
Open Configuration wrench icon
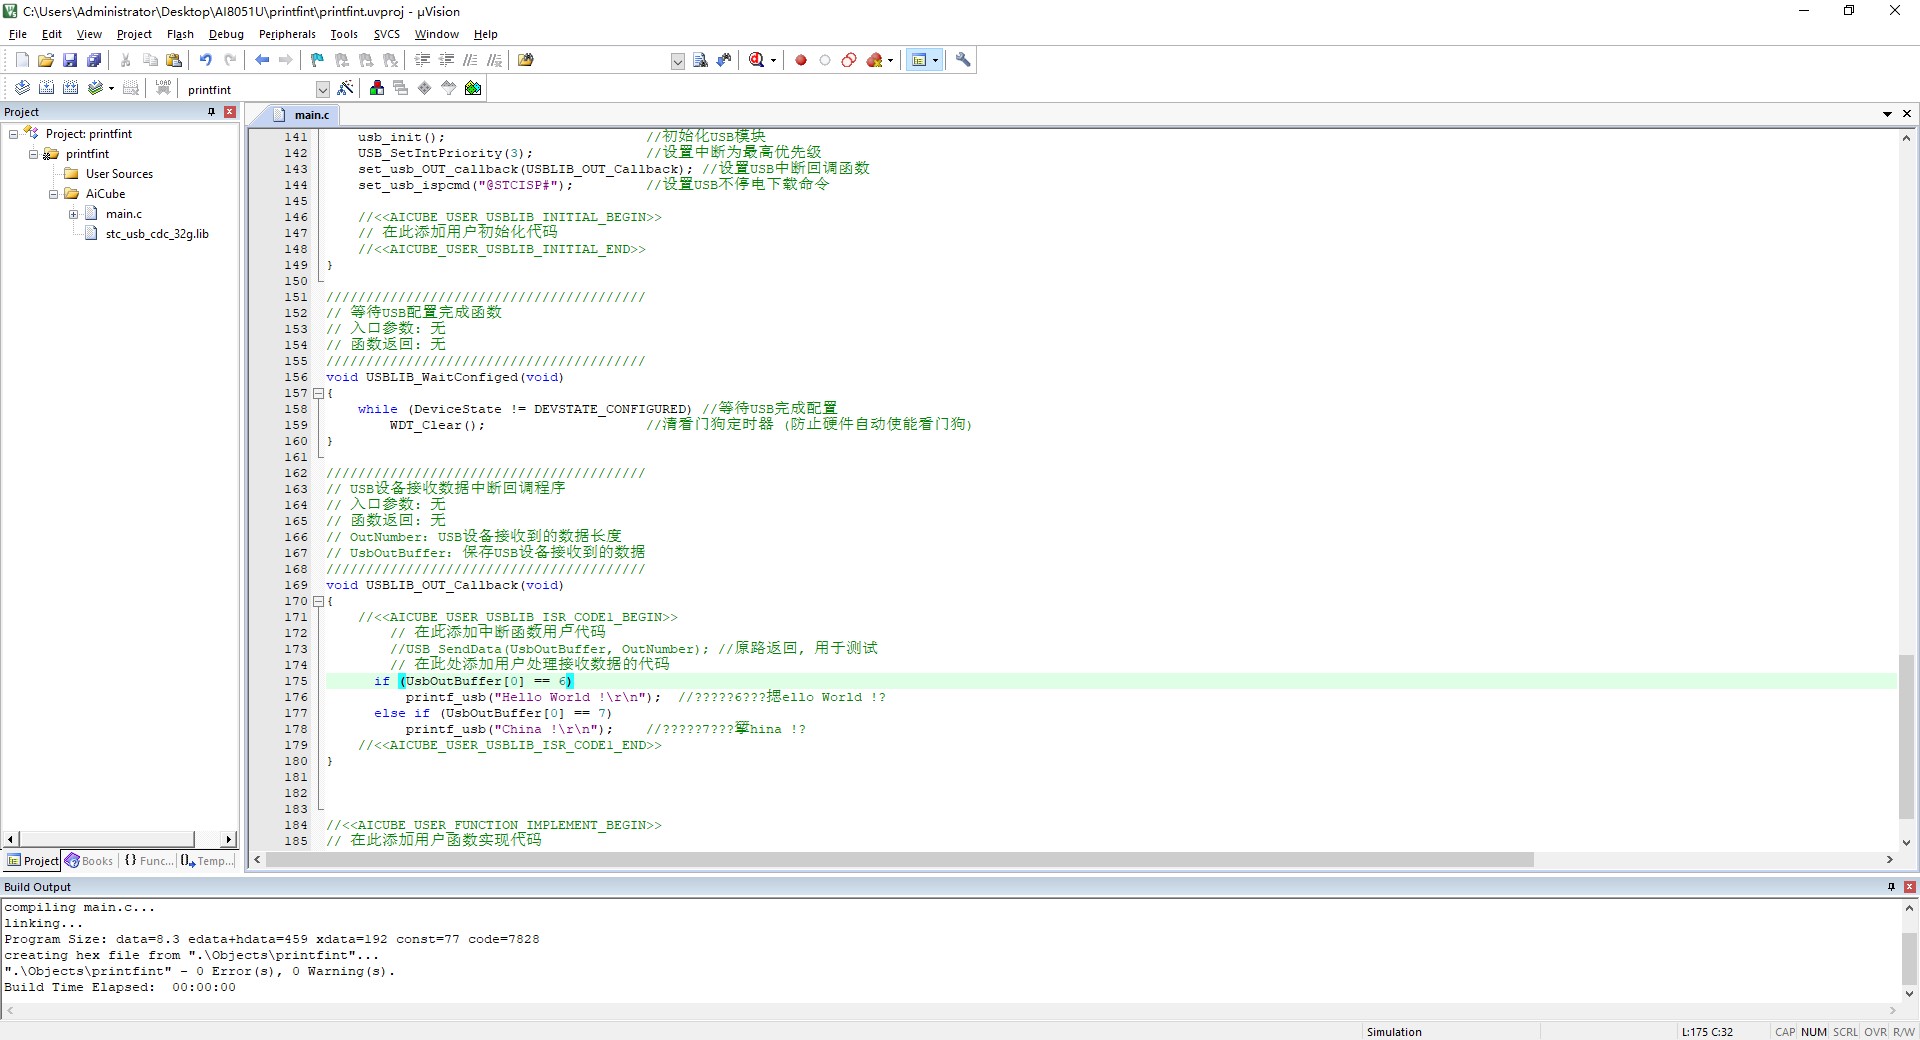tap(963, 60)
